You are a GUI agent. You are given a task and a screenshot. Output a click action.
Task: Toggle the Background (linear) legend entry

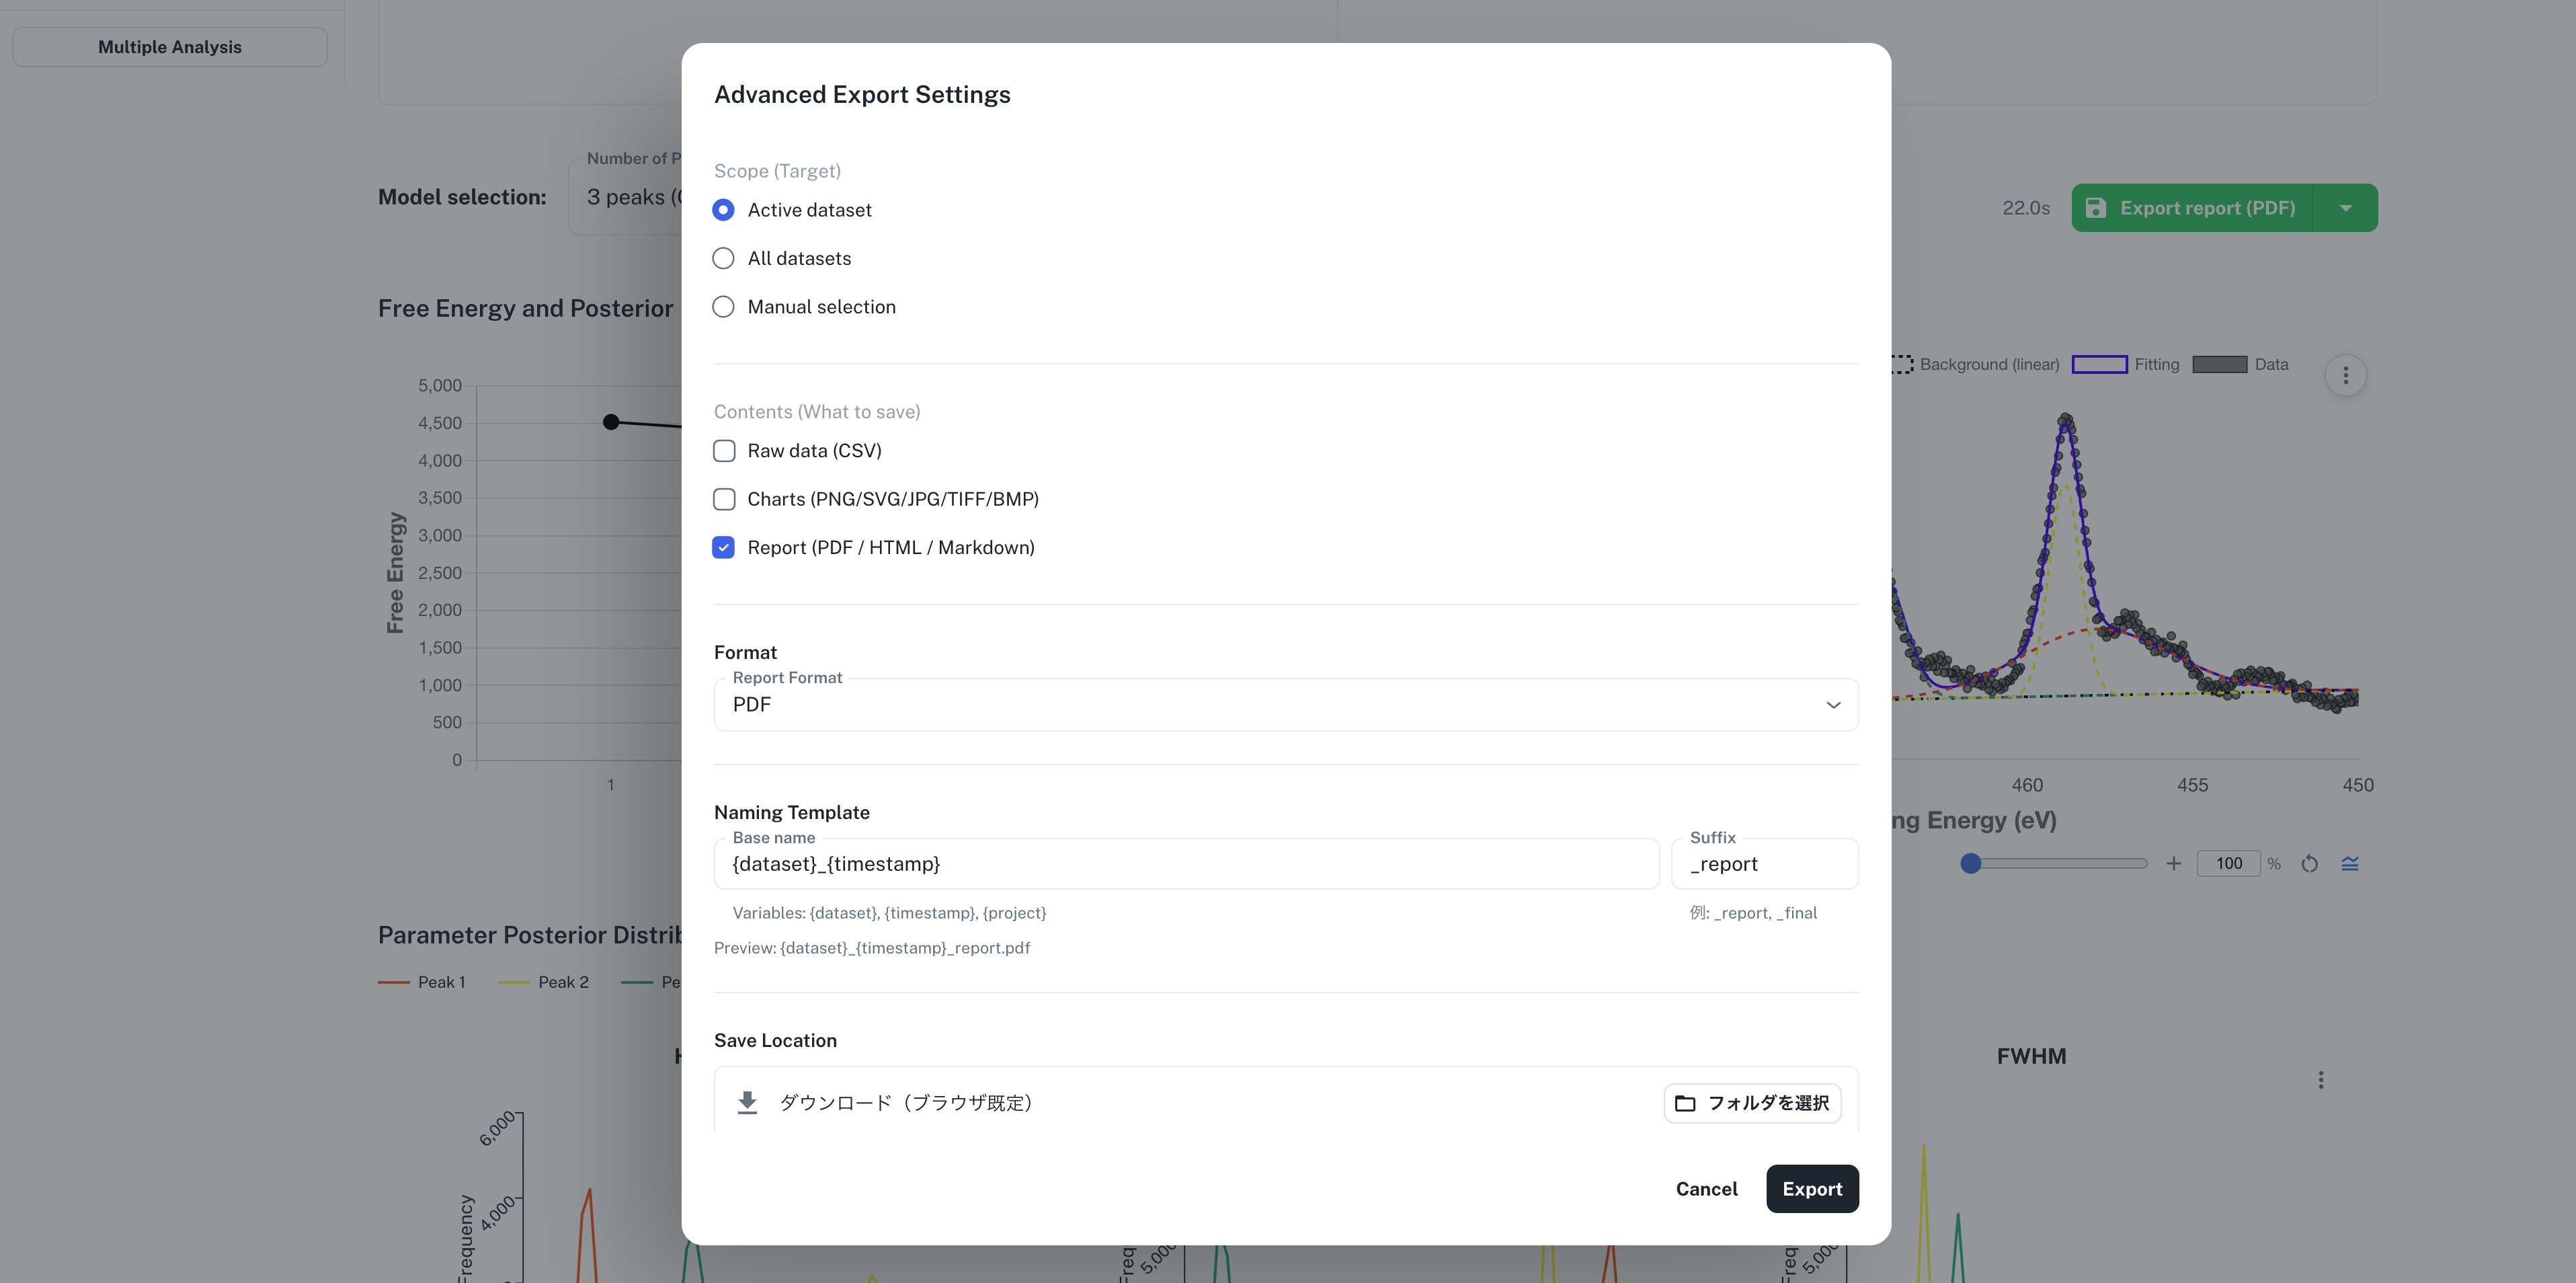1976,365
